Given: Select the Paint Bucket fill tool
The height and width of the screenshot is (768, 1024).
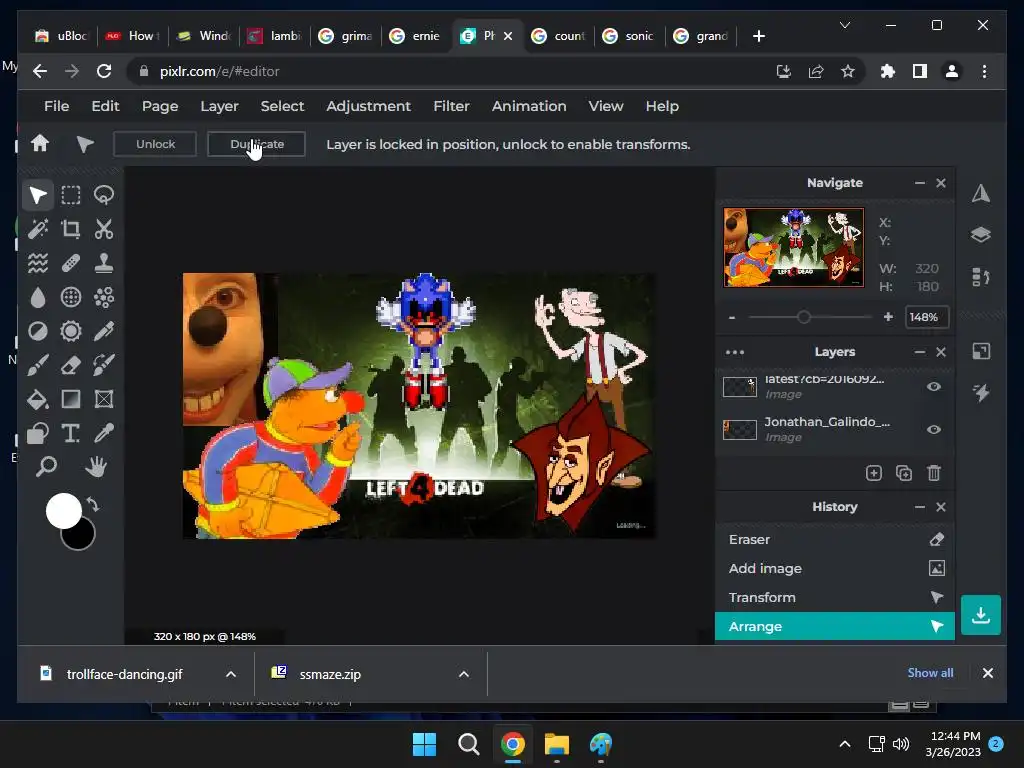Looking at the screenshot, I should (38, 399).
